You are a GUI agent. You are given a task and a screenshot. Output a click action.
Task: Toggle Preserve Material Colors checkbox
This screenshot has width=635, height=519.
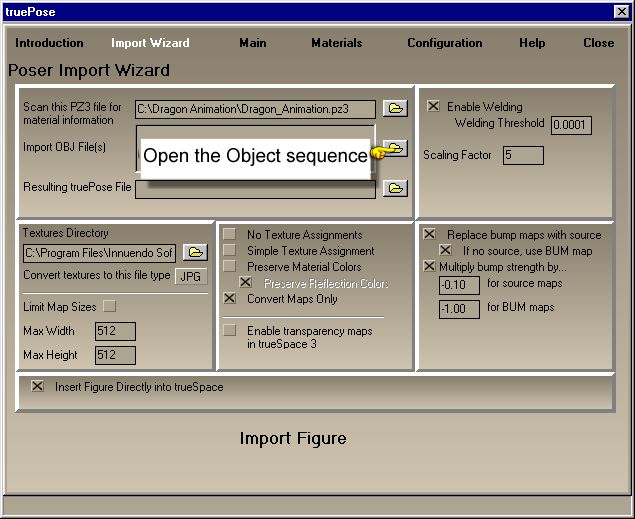(230, 267)
